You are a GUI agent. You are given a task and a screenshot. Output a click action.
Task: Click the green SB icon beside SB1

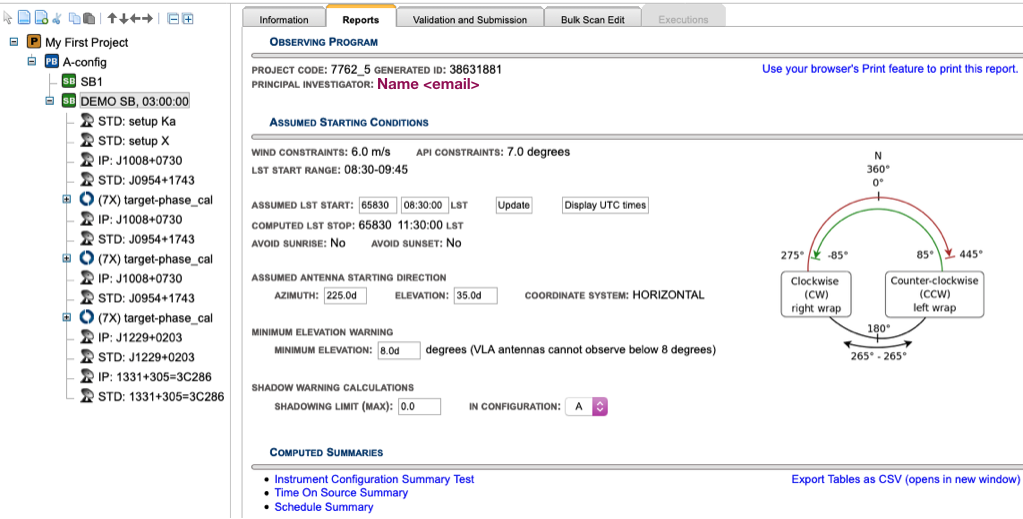[x=69, y=81]
